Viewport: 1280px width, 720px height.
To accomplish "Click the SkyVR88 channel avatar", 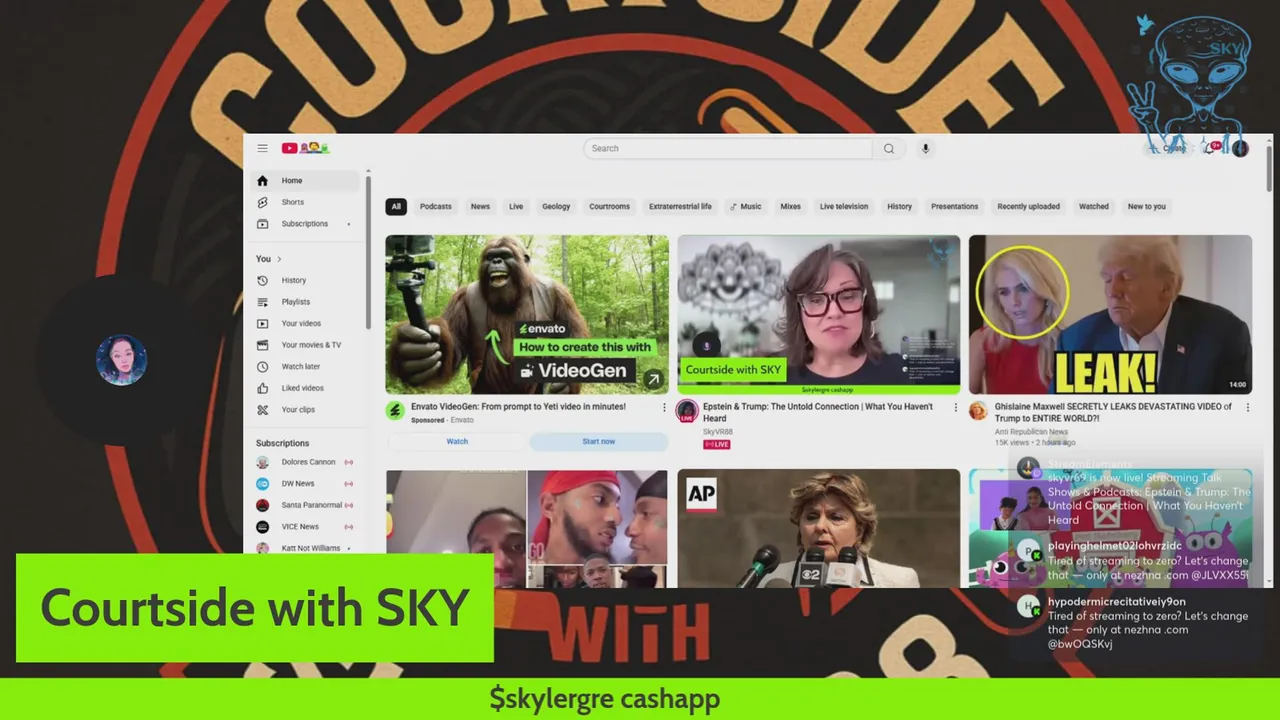I will 686,411.
